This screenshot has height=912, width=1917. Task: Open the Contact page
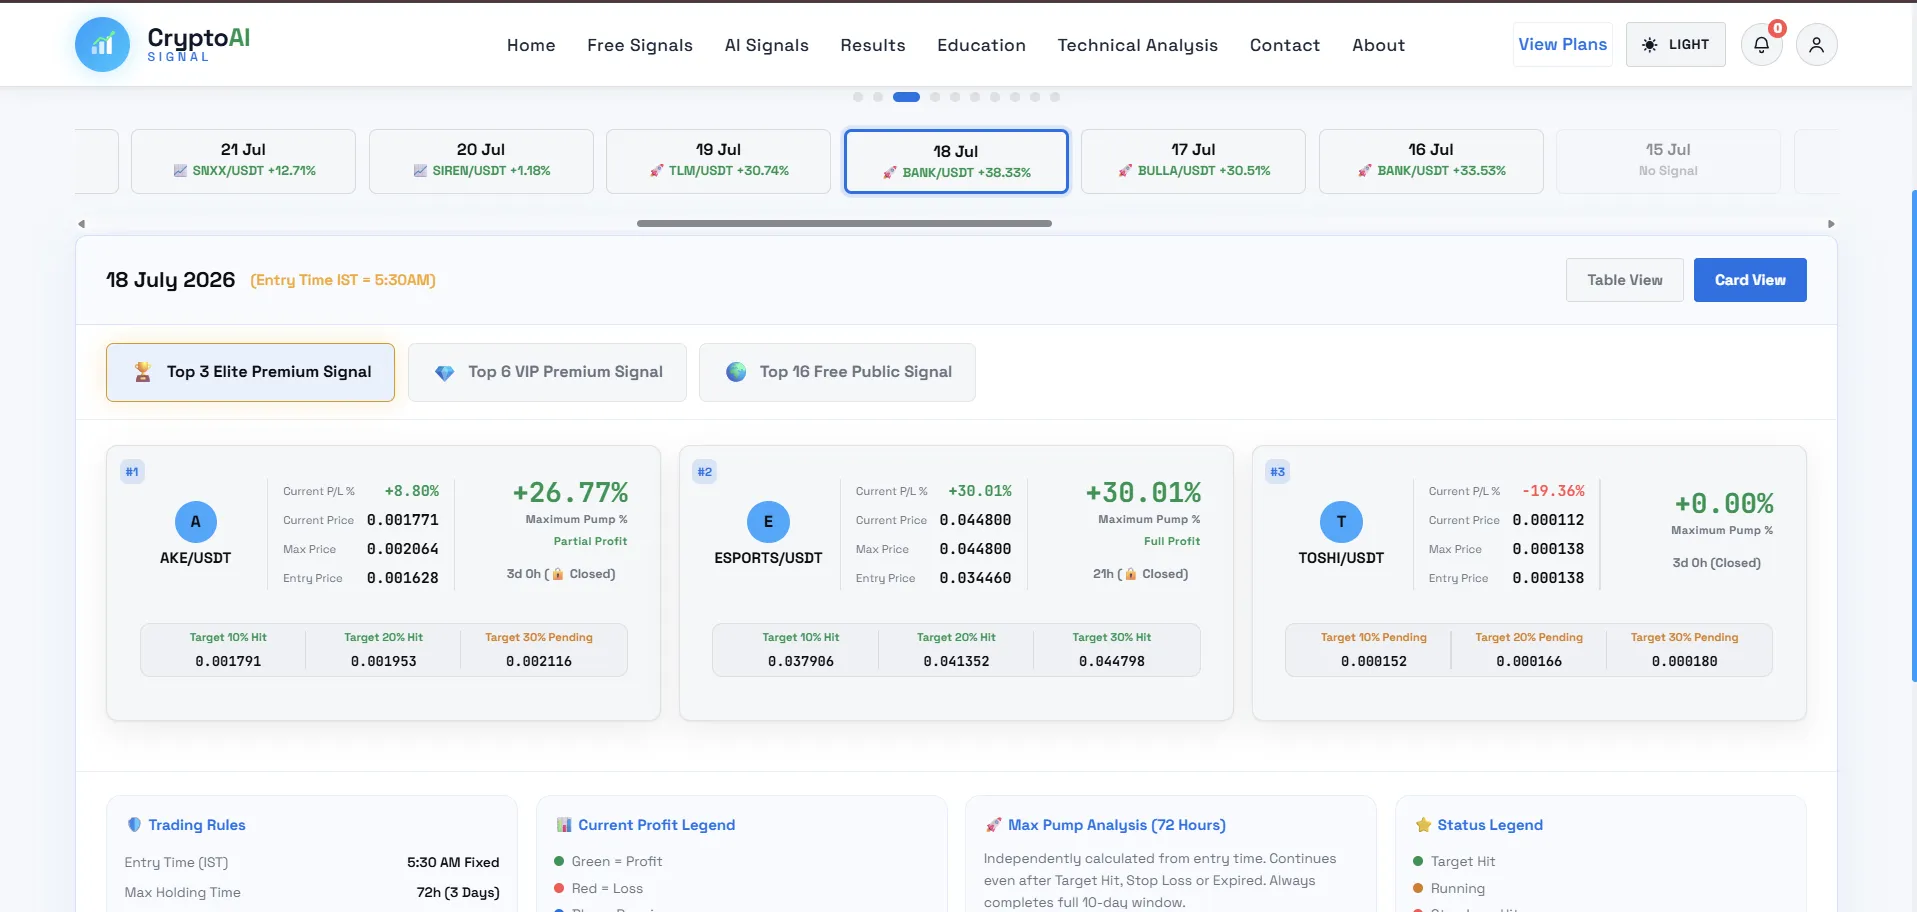(1285, 45)
